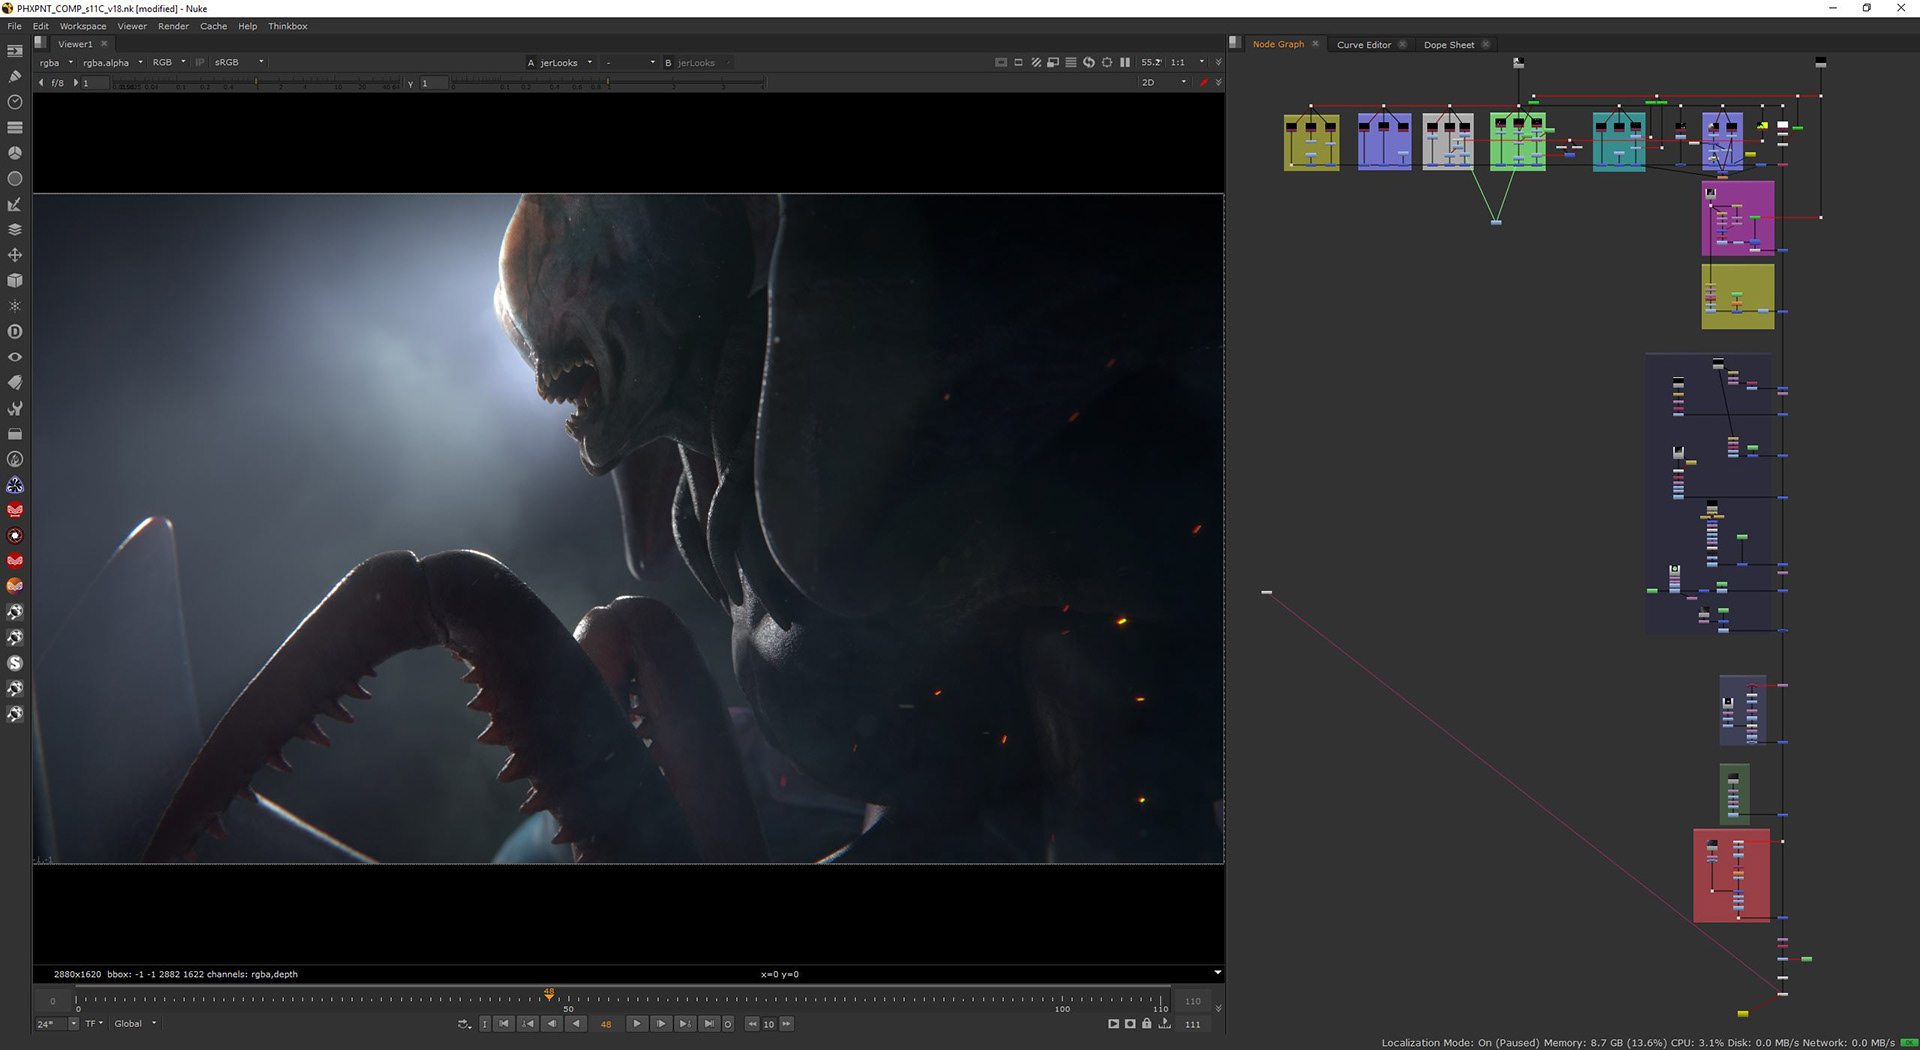Select the Roto tool in left toolbar
This screenshot has width=1920, height=1050.
(x=15, y=76)
